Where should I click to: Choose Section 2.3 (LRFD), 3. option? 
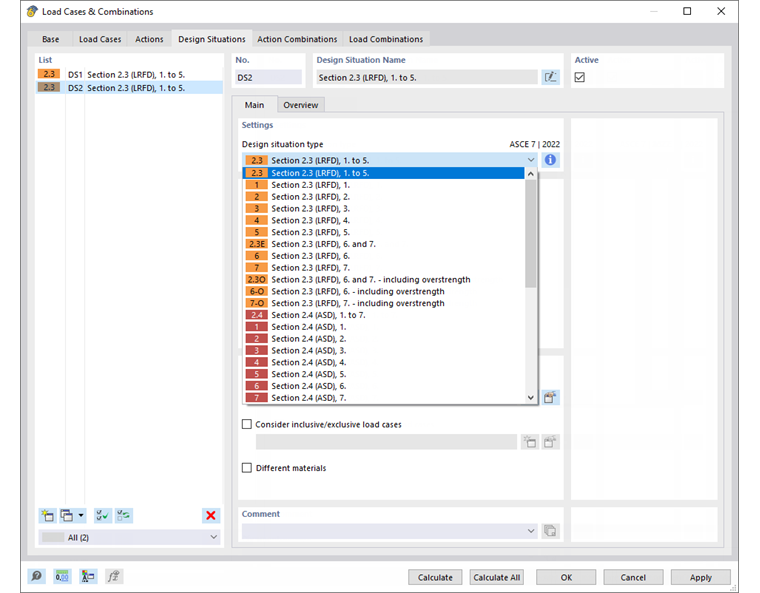383,208
